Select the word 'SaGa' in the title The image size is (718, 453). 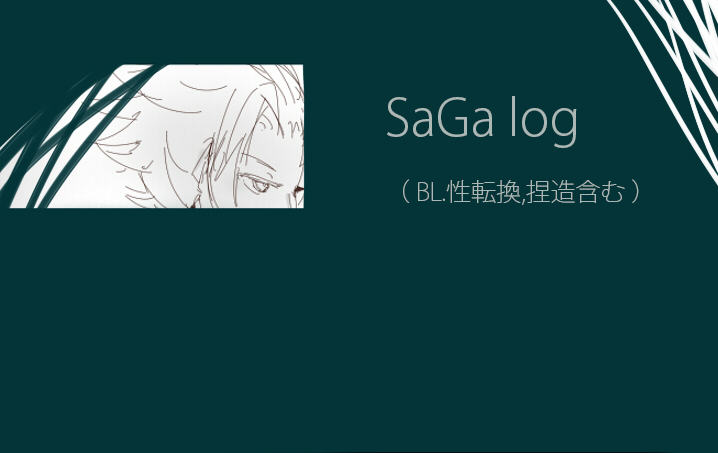pos(440,117)
